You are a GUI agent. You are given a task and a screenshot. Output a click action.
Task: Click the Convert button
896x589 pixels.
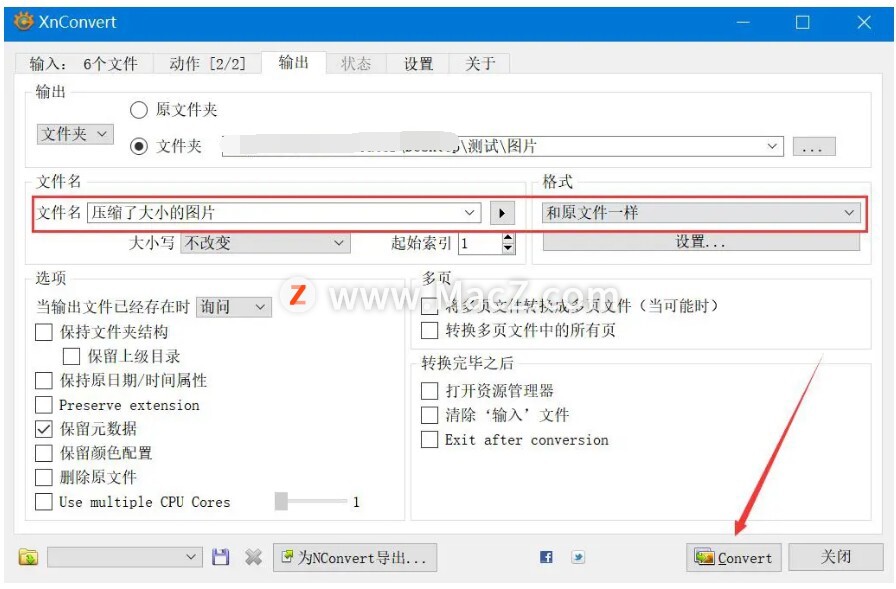click(x=734, y=557)
